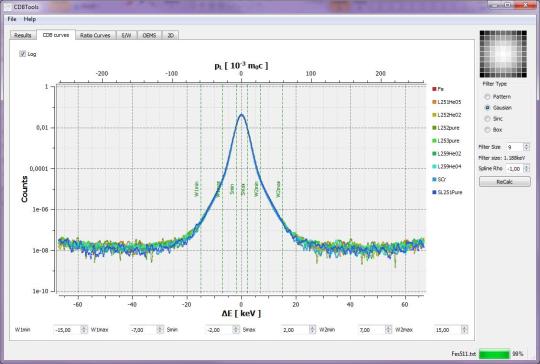Click the W1max input field
Screen dimensions: 540x364
(x=143, y=330)
